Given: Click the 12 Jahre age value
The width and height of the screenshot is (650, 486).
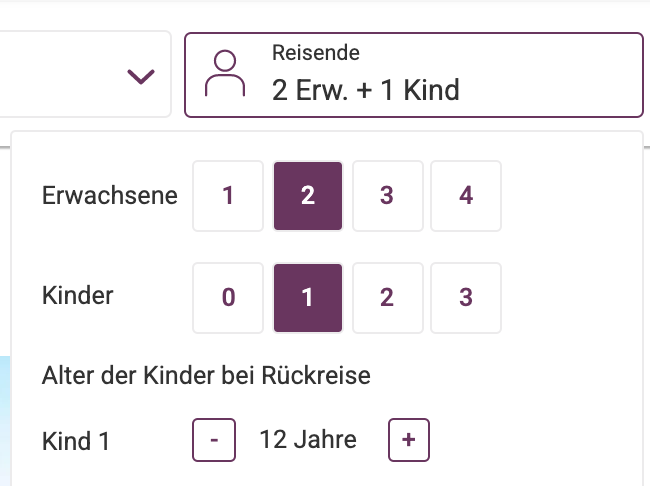Looking at the screenshot, I should (x=308, y=440).
